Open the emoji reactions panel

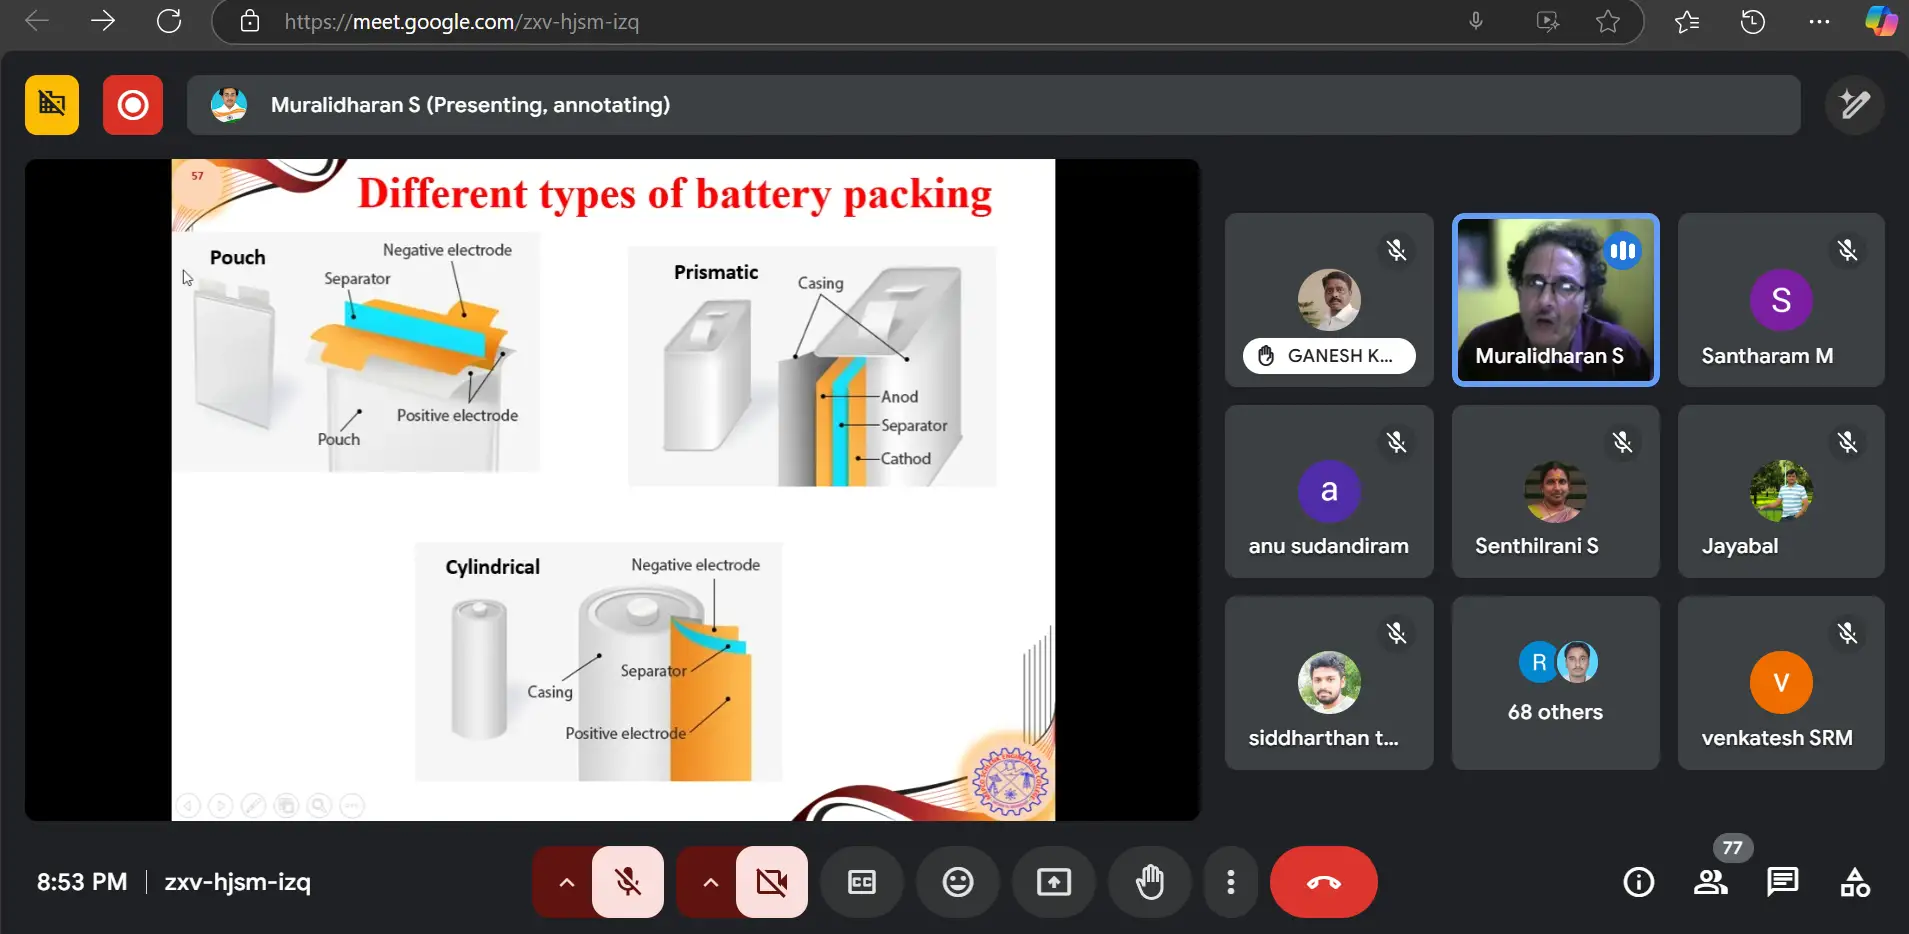pos(957,882)
